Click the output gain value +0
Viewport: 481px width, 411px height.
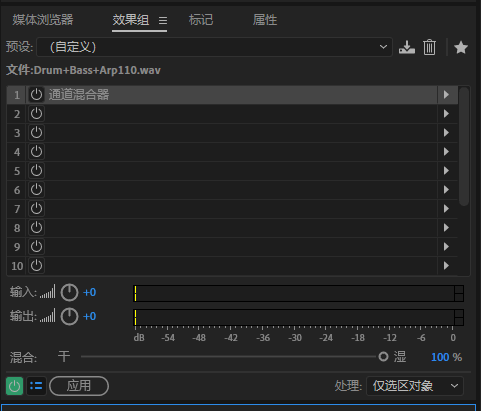click(x=89, y=316)
